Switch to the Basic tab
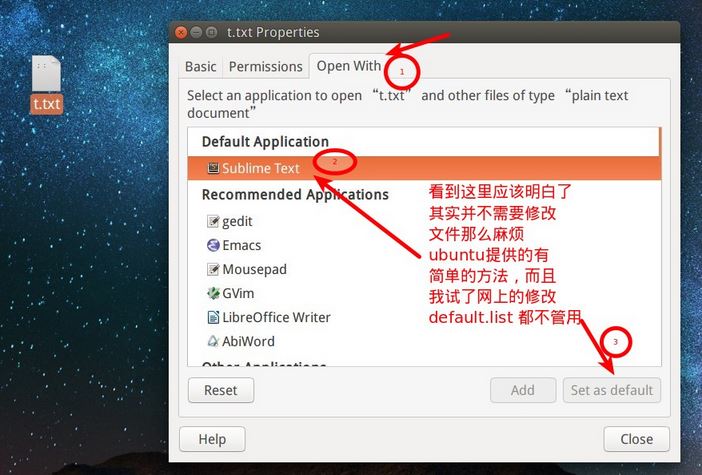Screen dimensions: 702x475 coord(201,67)
